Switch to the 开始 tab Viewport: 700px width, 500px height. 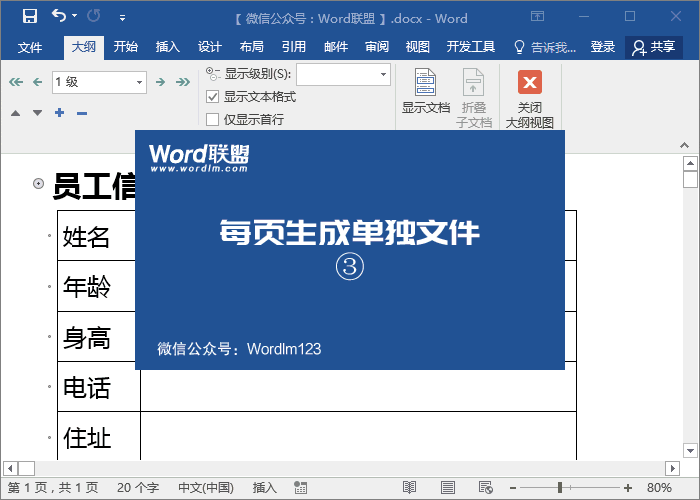tap(125, 47)
